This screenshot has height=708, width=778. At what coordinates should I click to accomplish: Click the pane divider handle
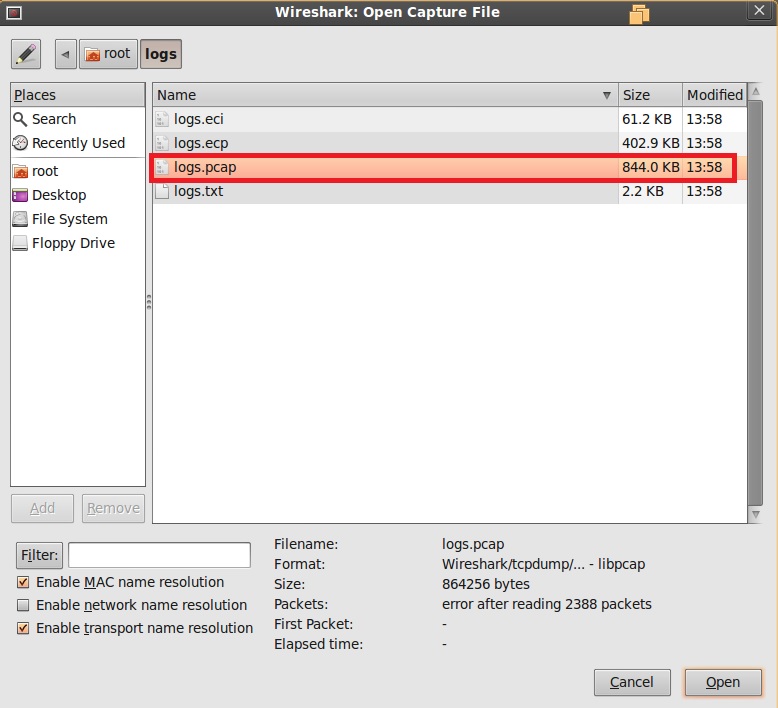149,303
